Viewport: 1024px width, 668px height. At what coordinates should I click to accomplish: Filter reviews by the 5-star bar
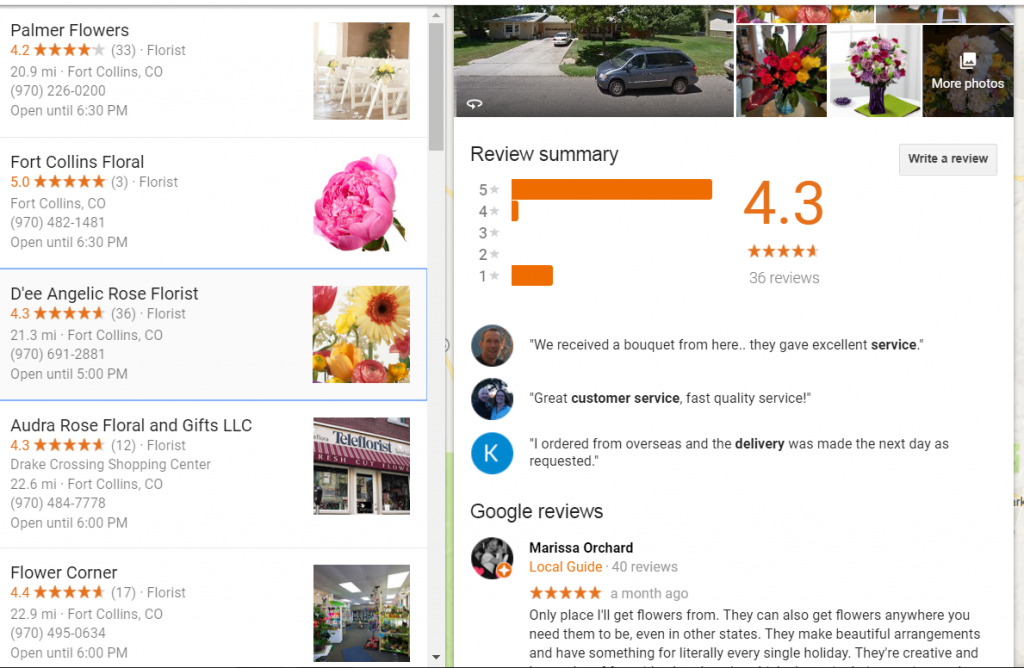611,189
